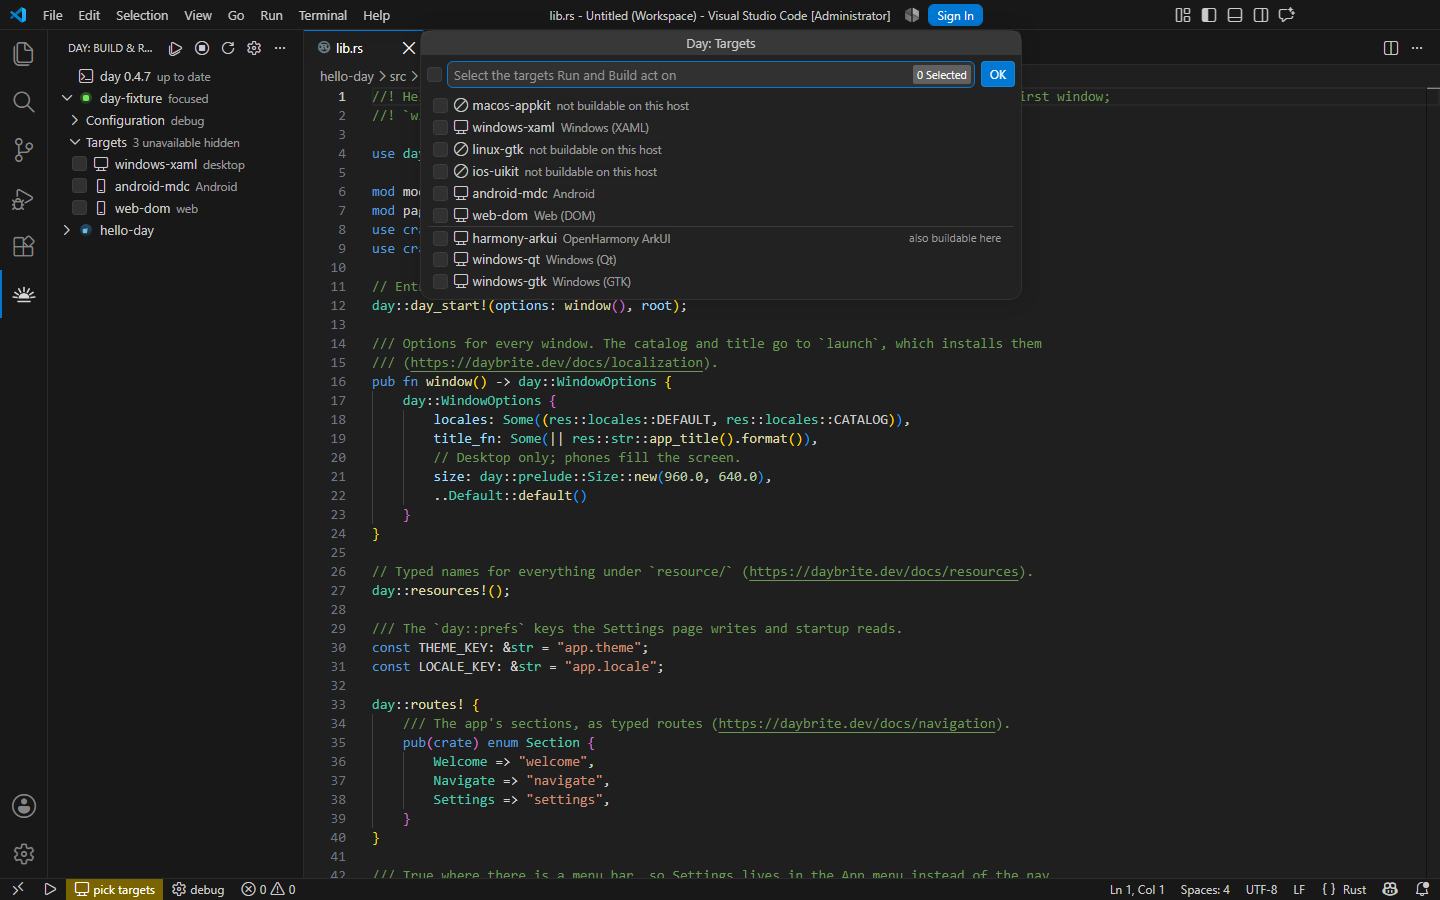Click pick targets in status bar
Screen dimensions: 1440x900
[x=115, y=889]
